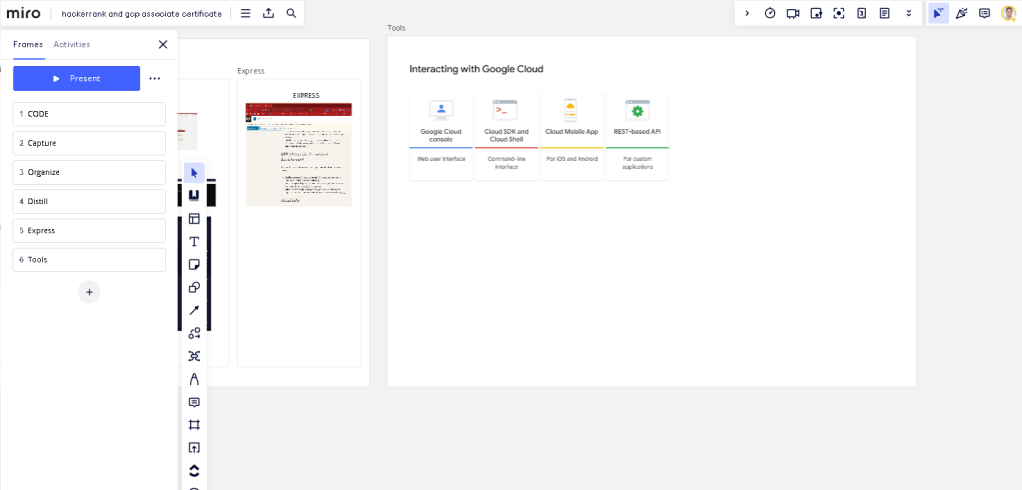Select the Text tool
The image size is (1022, 490).
(x=194, y=242)
